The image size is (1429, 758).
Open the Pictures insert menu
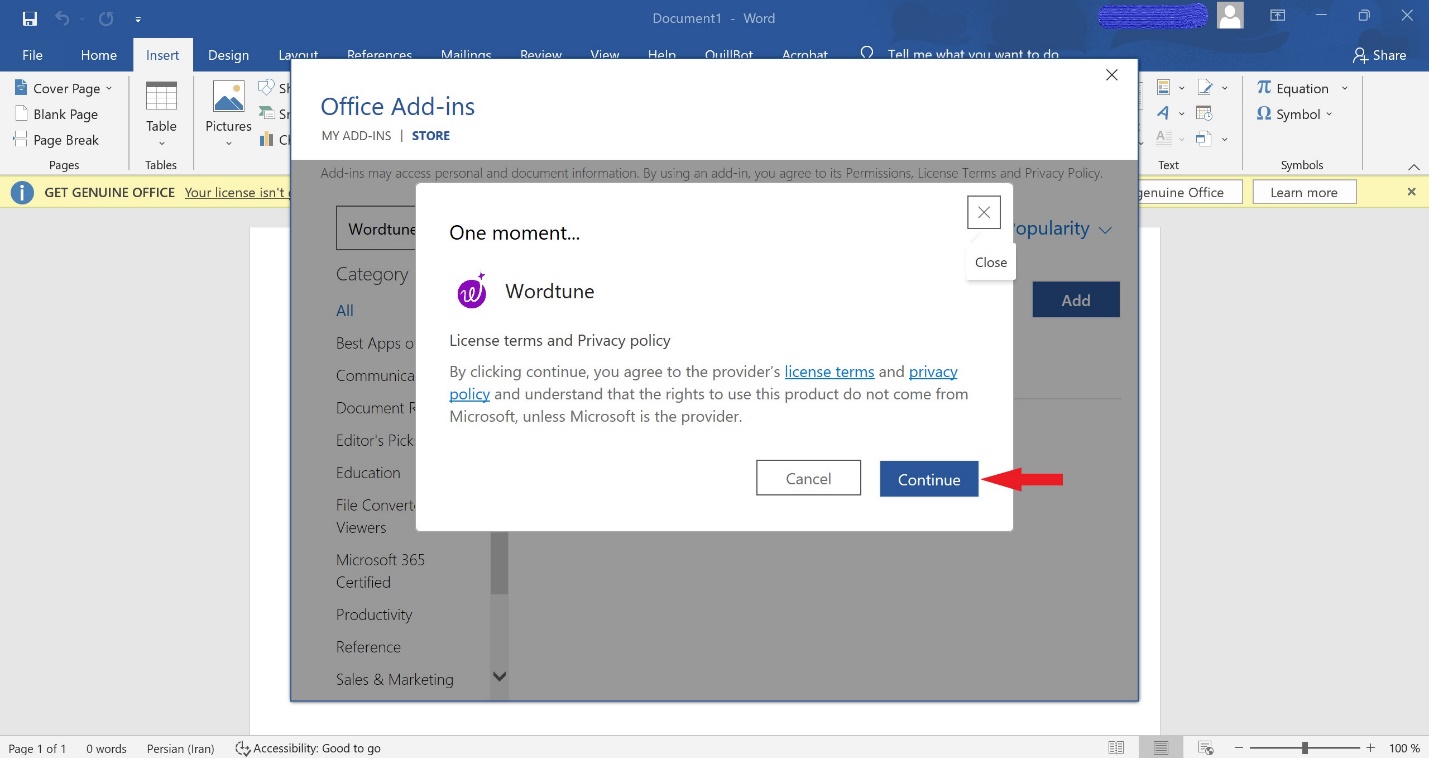coord(228,113)
